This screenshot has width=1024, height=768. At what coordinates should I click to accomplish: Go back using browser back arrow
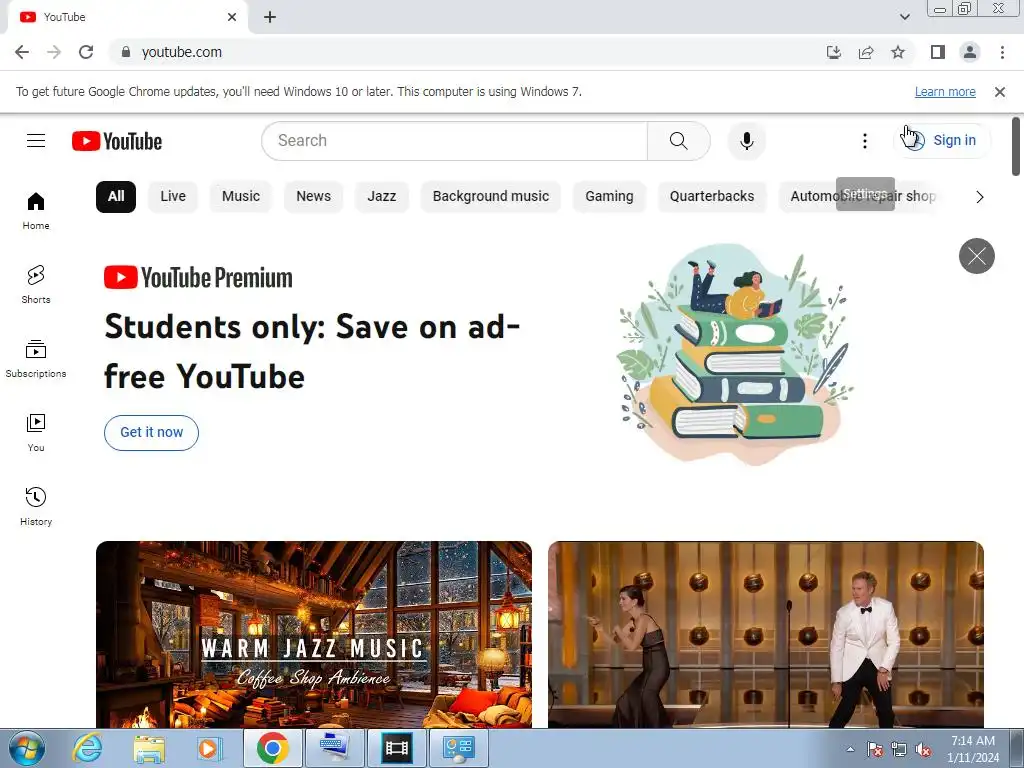point(22,52)
